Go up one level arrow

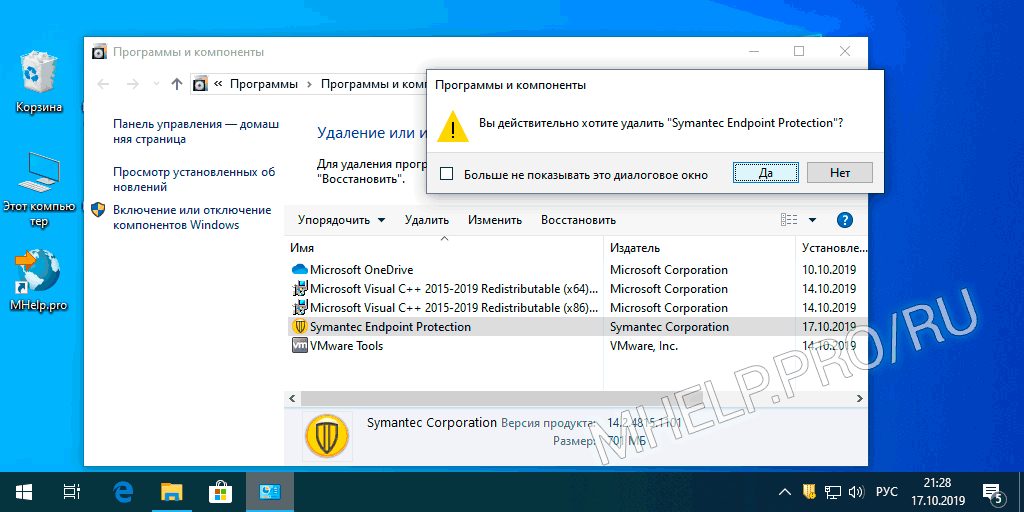pyautogui.click(x=176, y=84)
